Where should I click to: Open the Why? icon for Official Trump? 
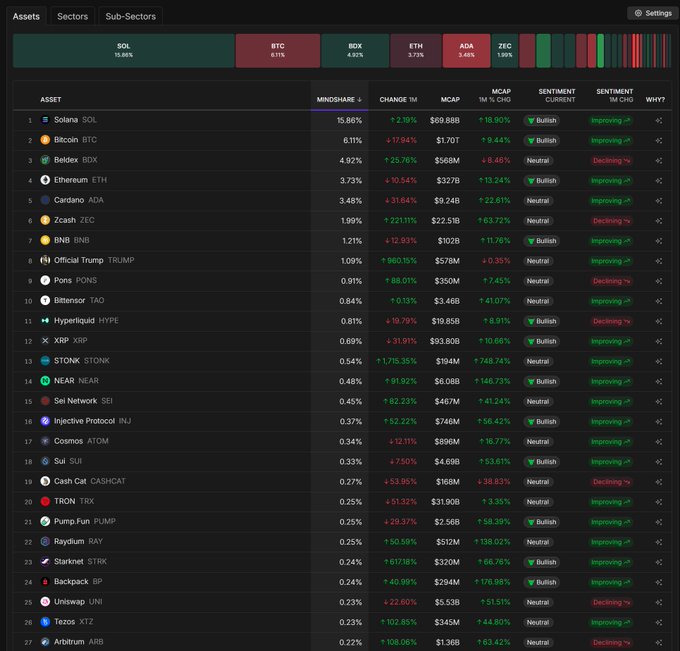pos(659,261)
